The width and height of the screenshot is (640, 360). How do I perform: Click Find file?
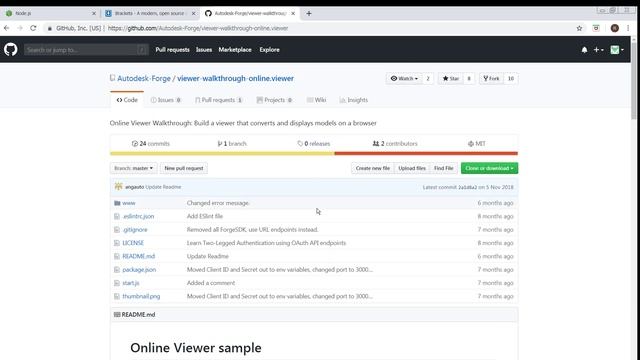(x=444, y=168)
